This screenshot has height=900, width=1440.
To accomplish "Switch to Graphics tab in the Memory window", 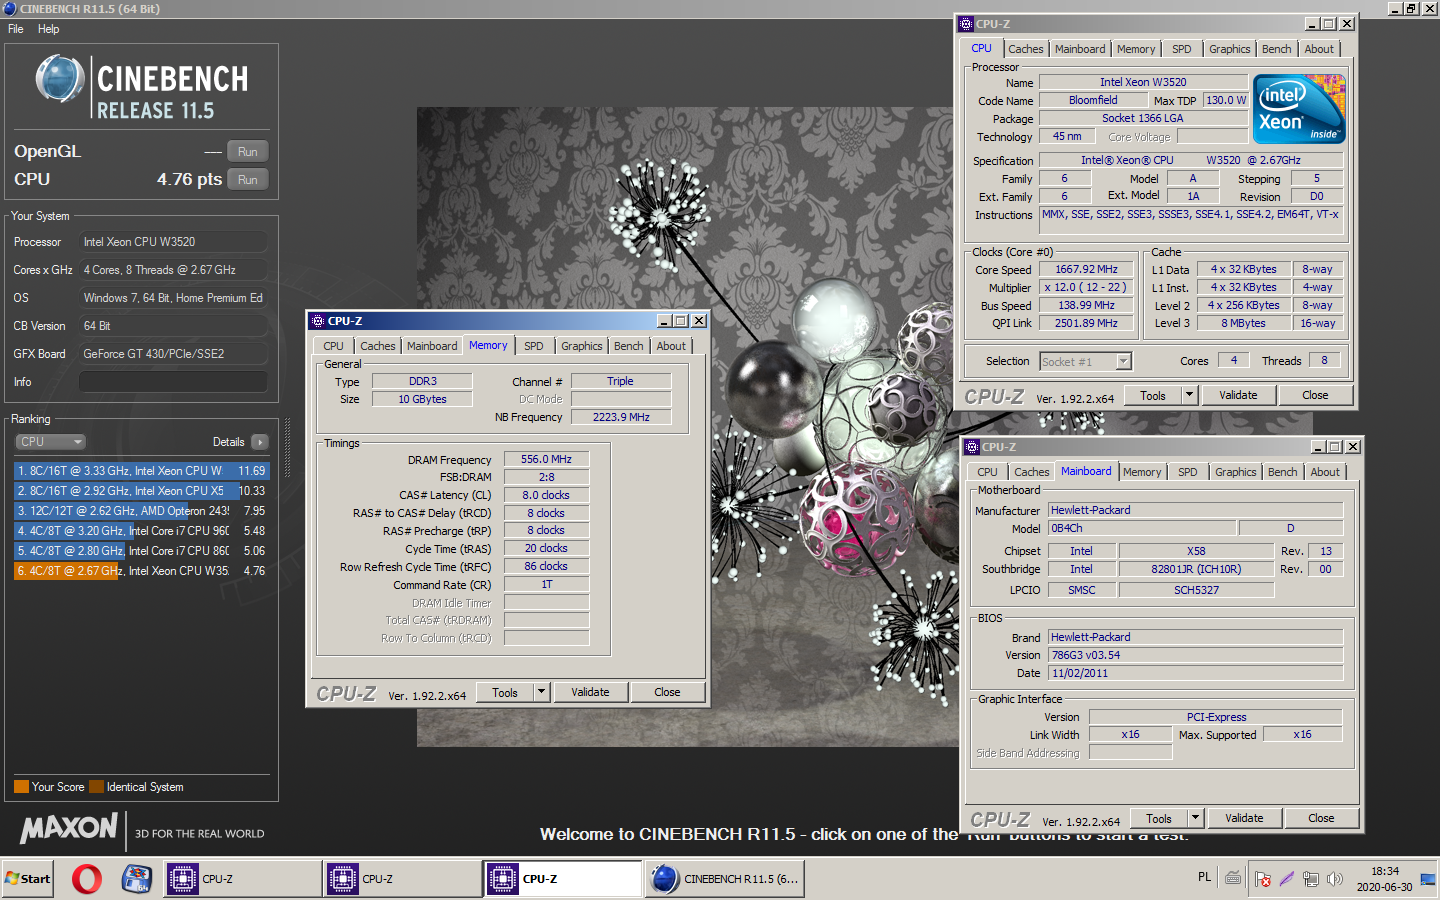I will tap(581, 346).
